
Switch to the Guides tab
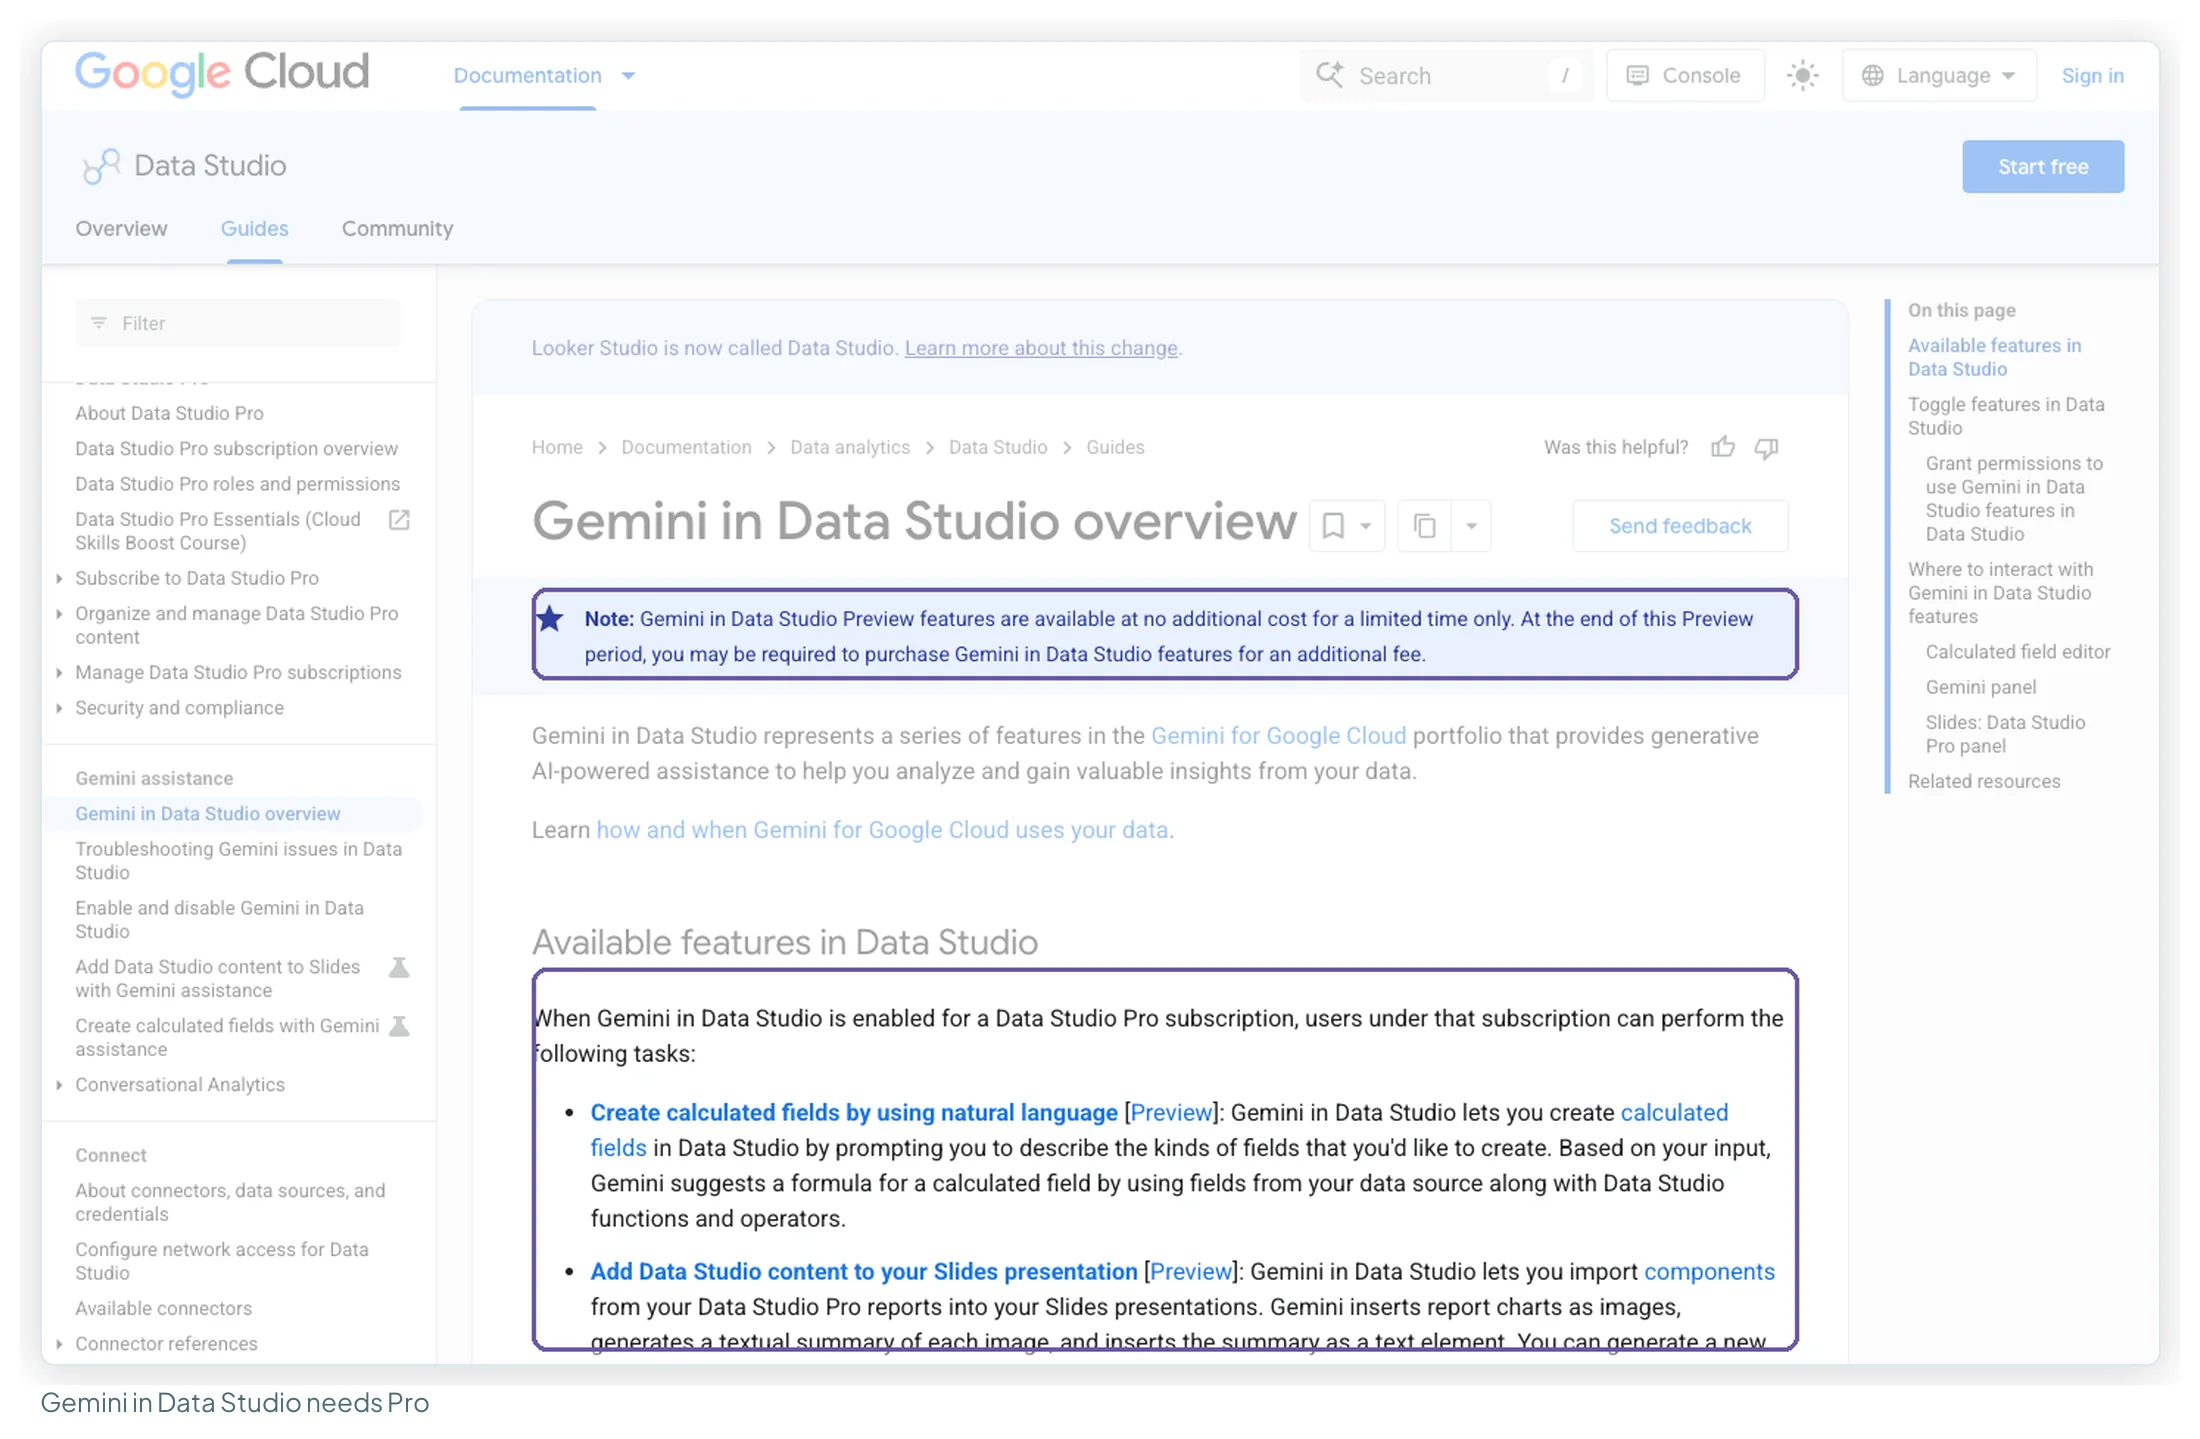(254, 229)
